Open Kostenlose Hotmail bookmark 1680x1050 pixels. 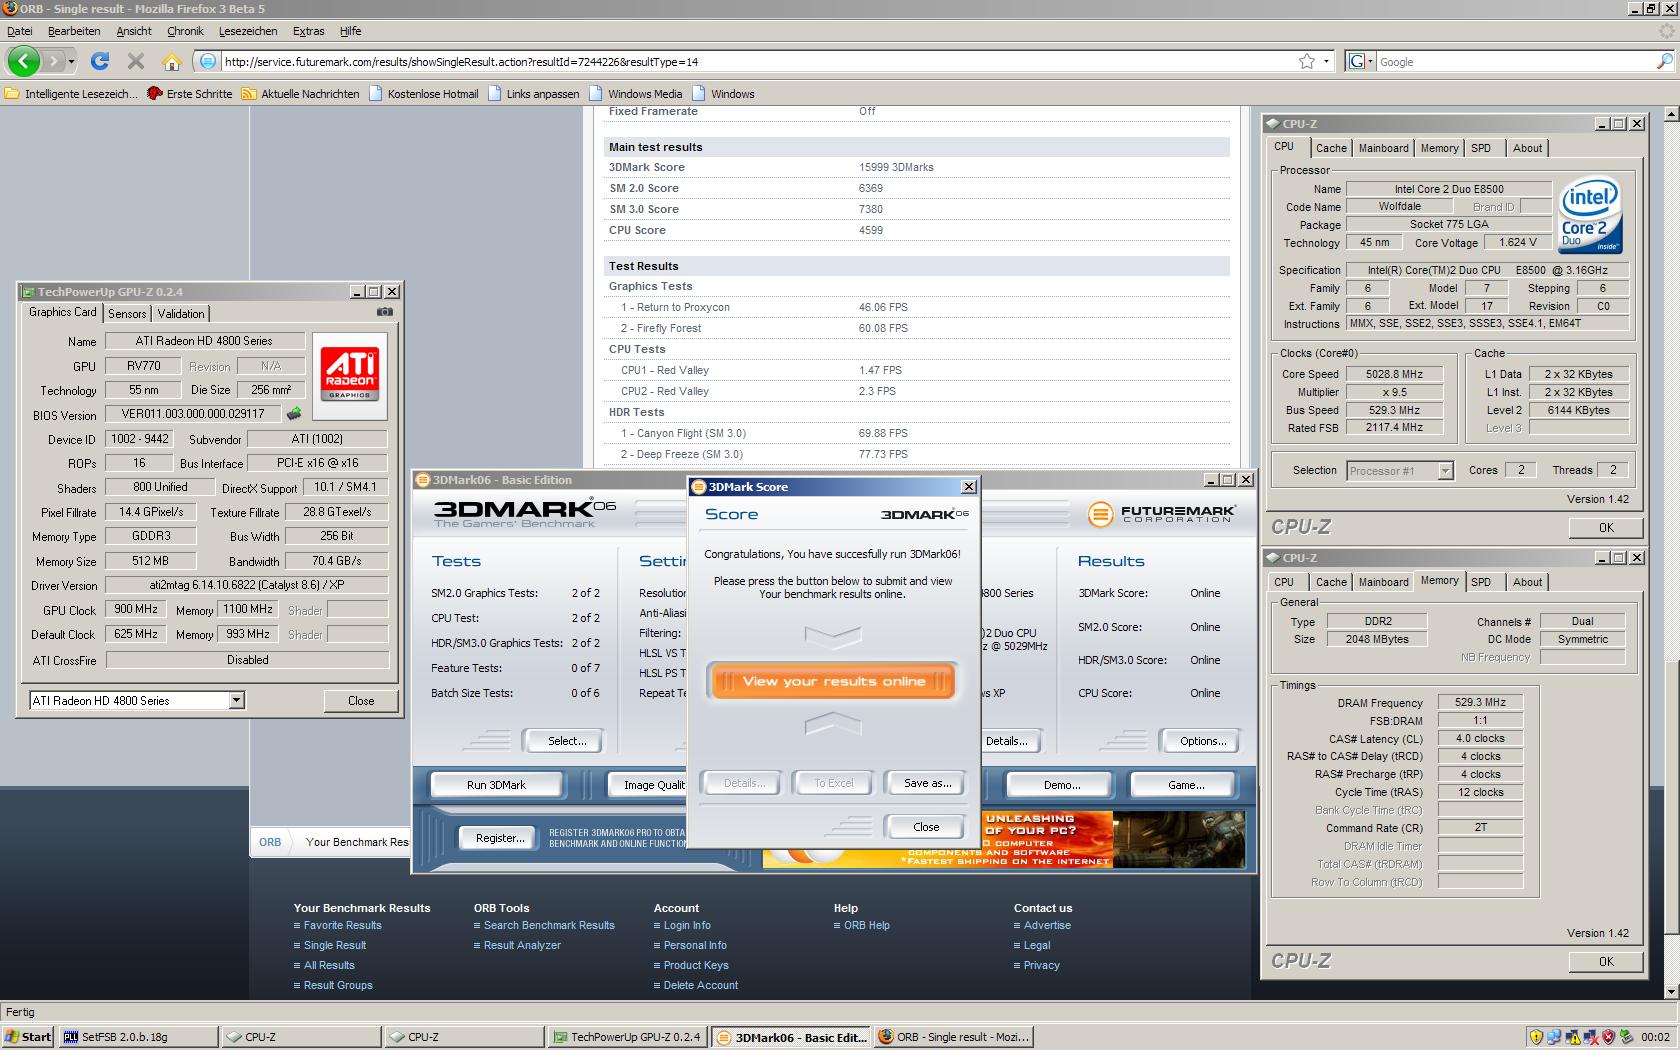point(423,94)
